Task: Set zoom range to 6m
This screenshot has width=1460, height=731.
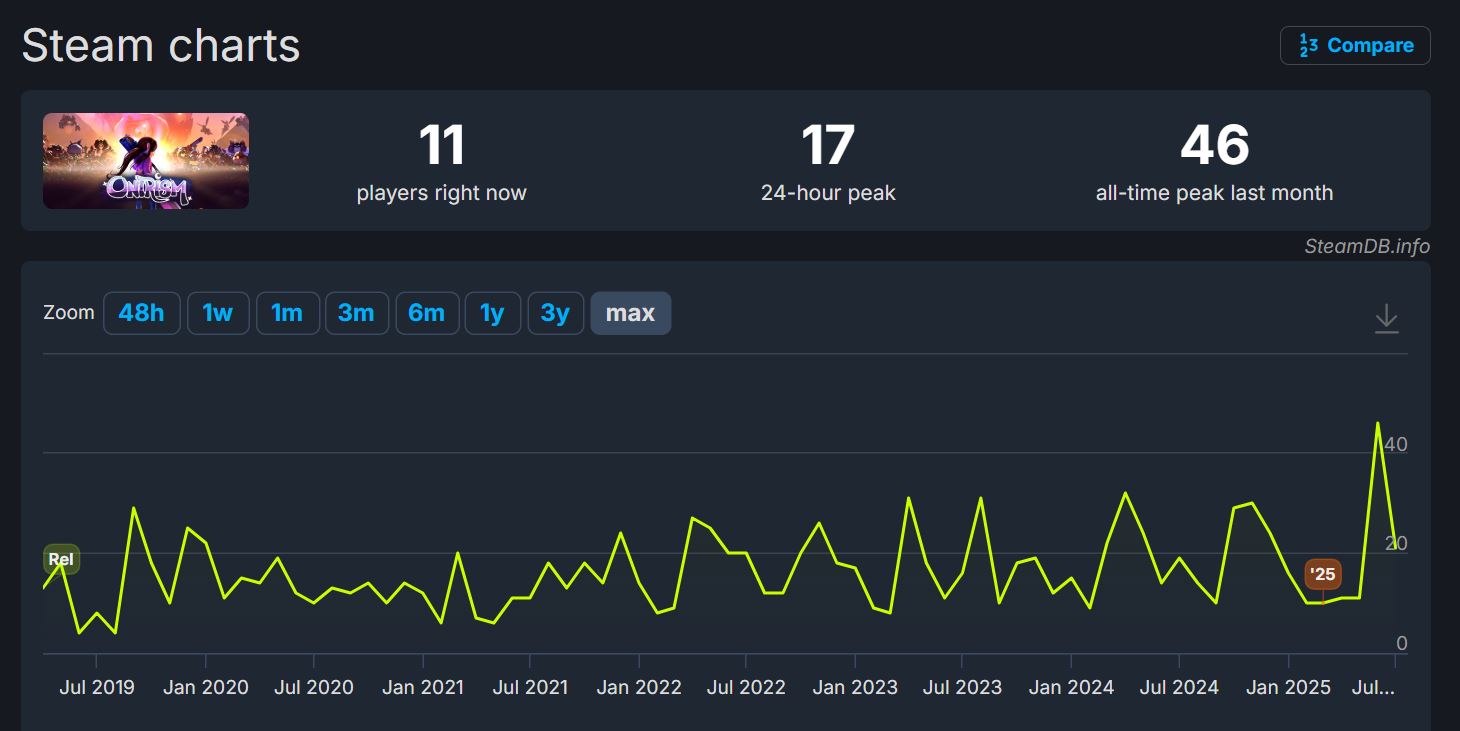Action: coord(427,313)
